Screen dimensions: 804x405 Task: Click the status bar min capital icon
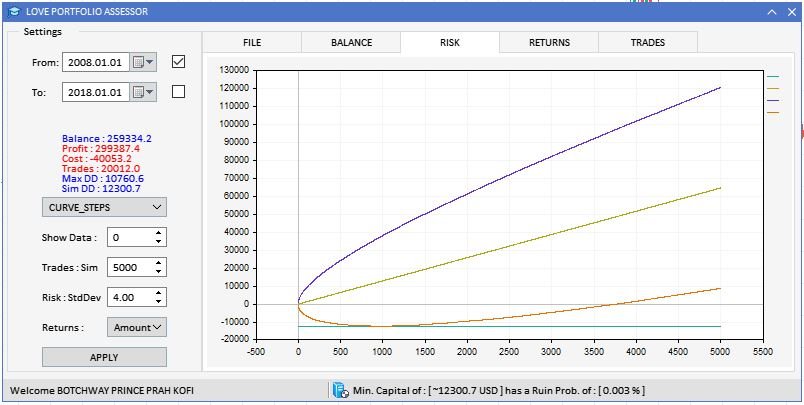click(x=339, y=390)
